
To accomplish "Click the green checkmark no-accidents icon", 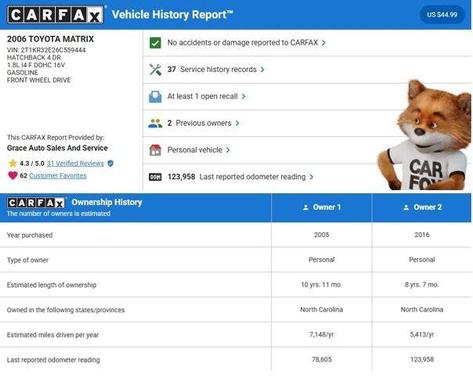I will click(155, 43).
